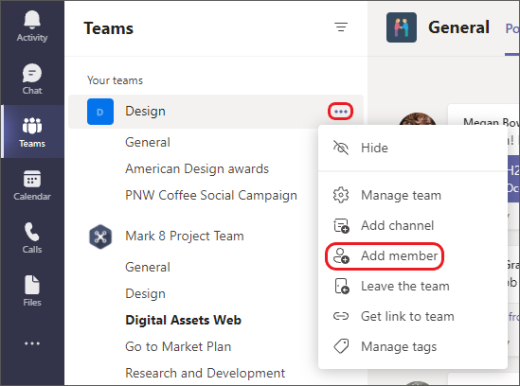
Task: Open more apps ellipsis in sidebar
Action: [32, 343]
